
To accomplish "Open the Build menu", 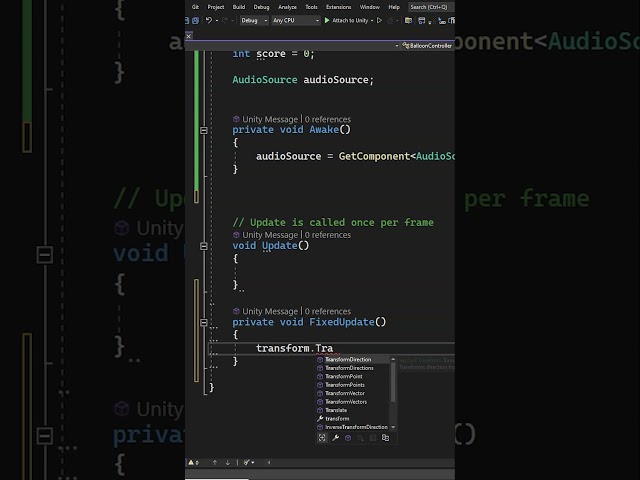I will point(239,7).
